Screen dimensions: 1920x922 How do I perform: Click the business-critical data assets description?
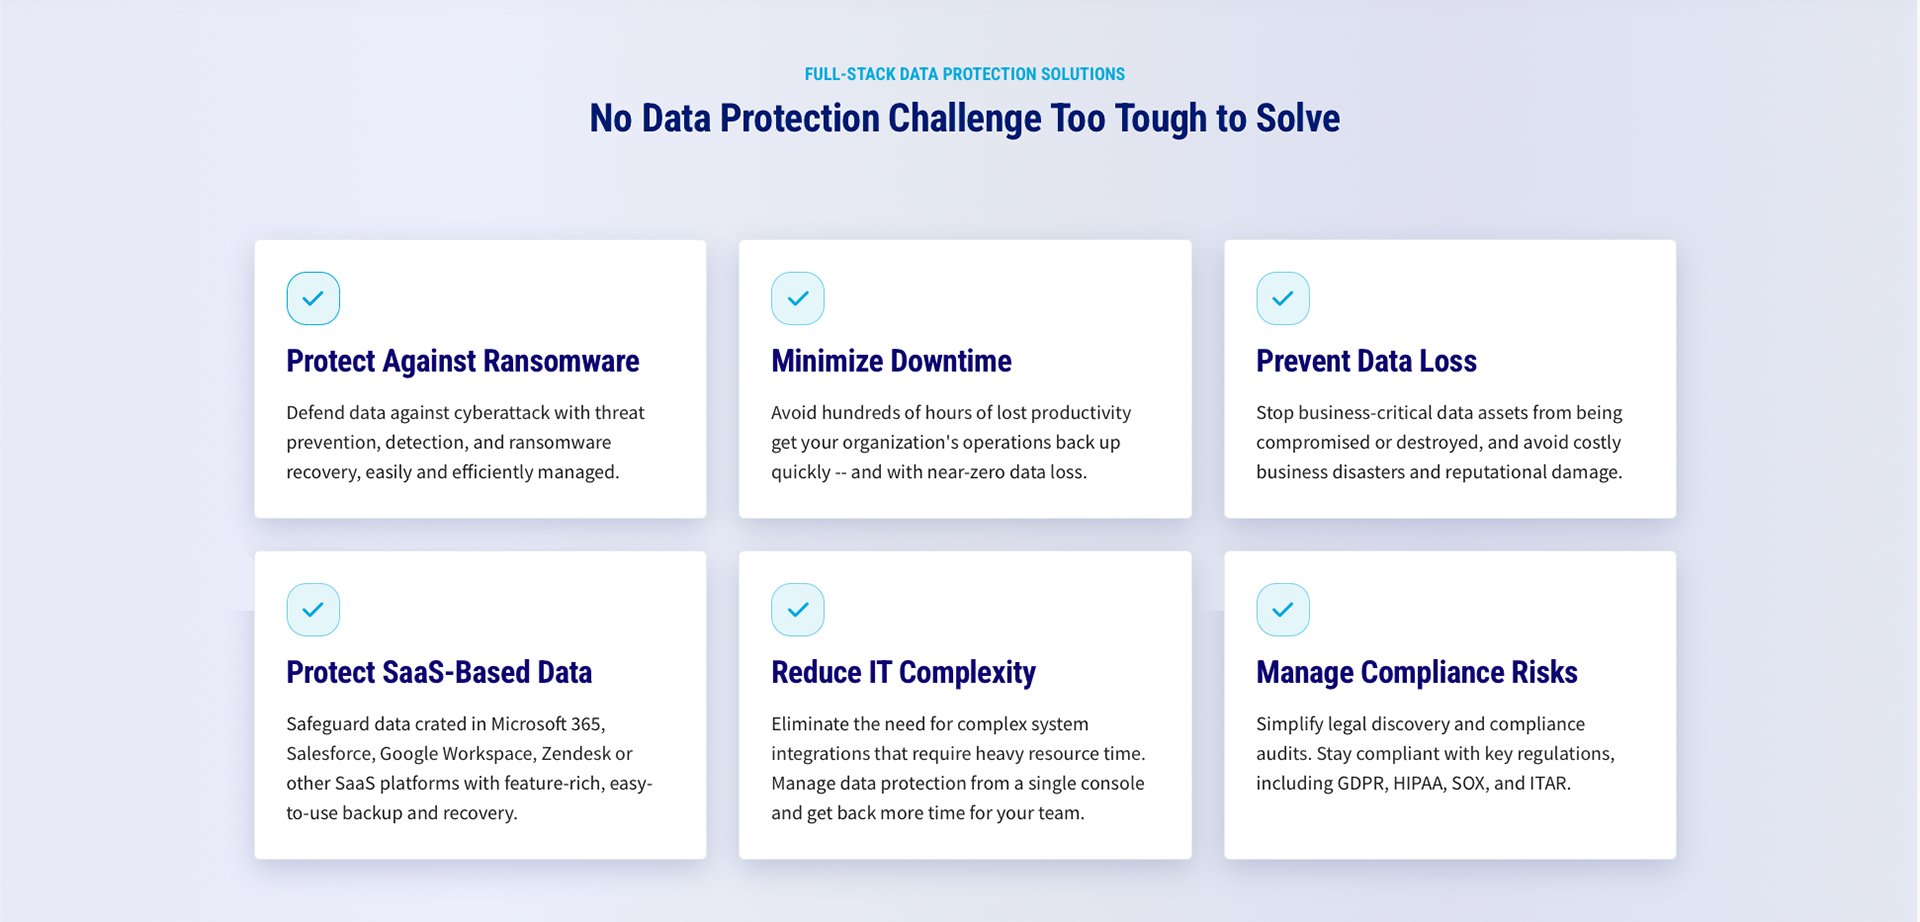(1439, 442)
